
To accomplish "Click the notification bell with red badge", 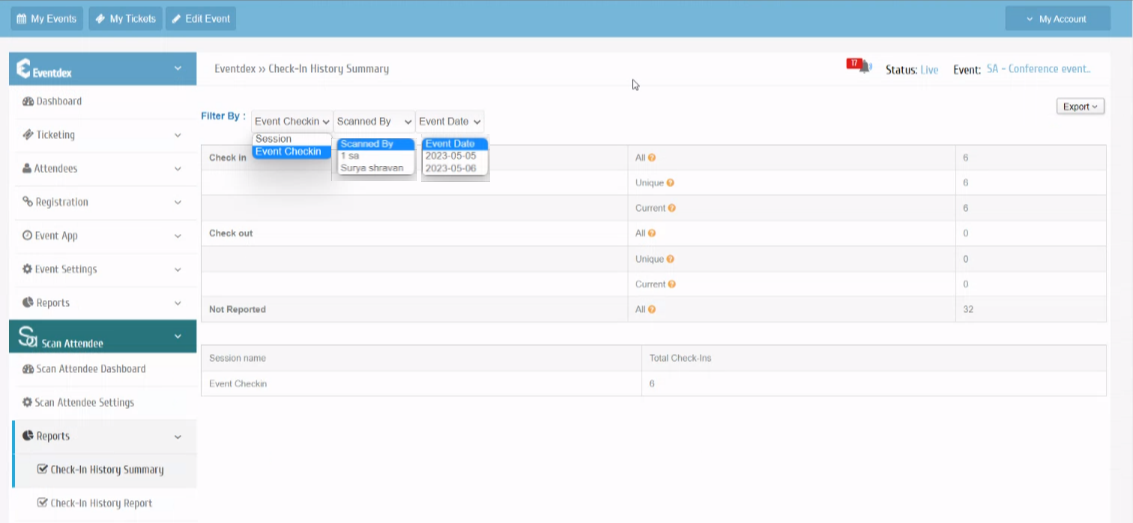I will 858,66.
